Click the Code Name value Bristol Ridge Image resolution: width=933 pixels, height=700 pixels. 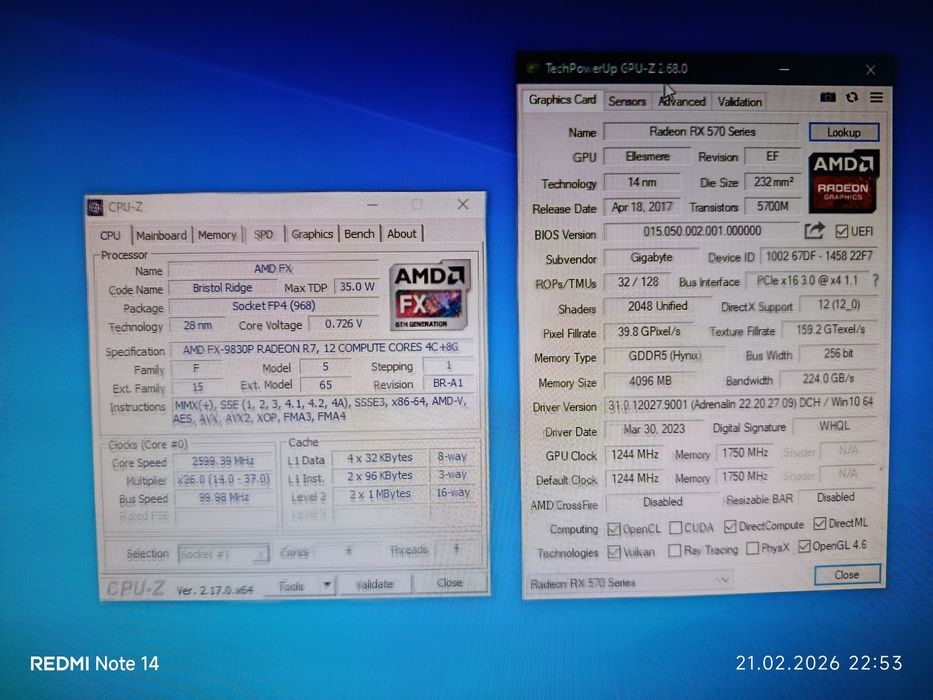click(223, 288)
